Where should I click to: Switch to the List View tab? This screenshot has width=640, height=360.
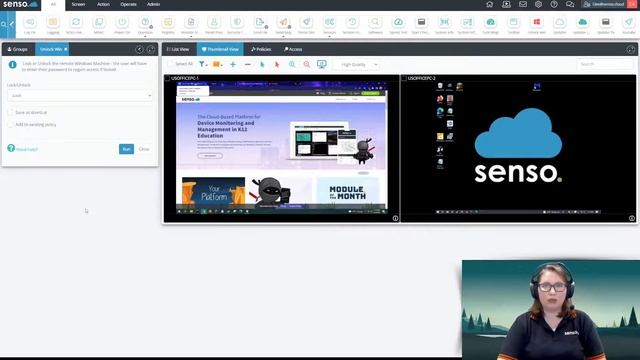178,49
